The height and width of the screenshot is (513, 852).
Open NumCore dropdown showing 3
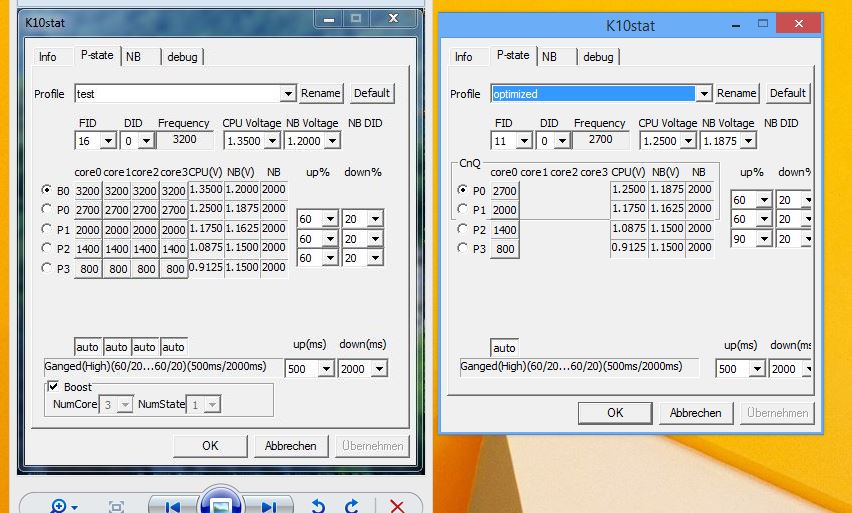125,404
